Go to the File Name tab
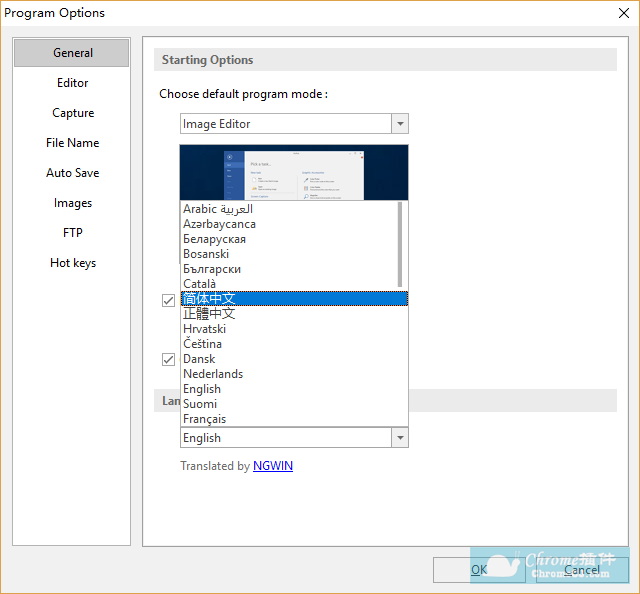Screen dimensions: 640x594 (72, 143)
